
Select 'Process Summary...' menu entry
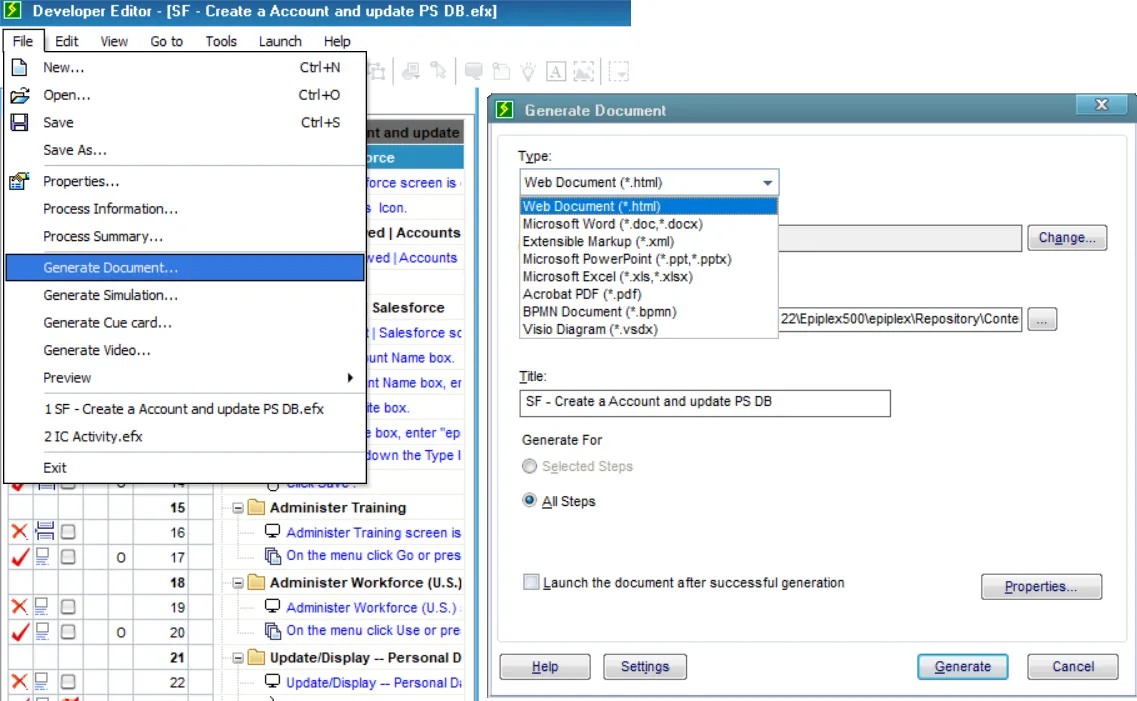pyautogui.click(x=185, y=236)
